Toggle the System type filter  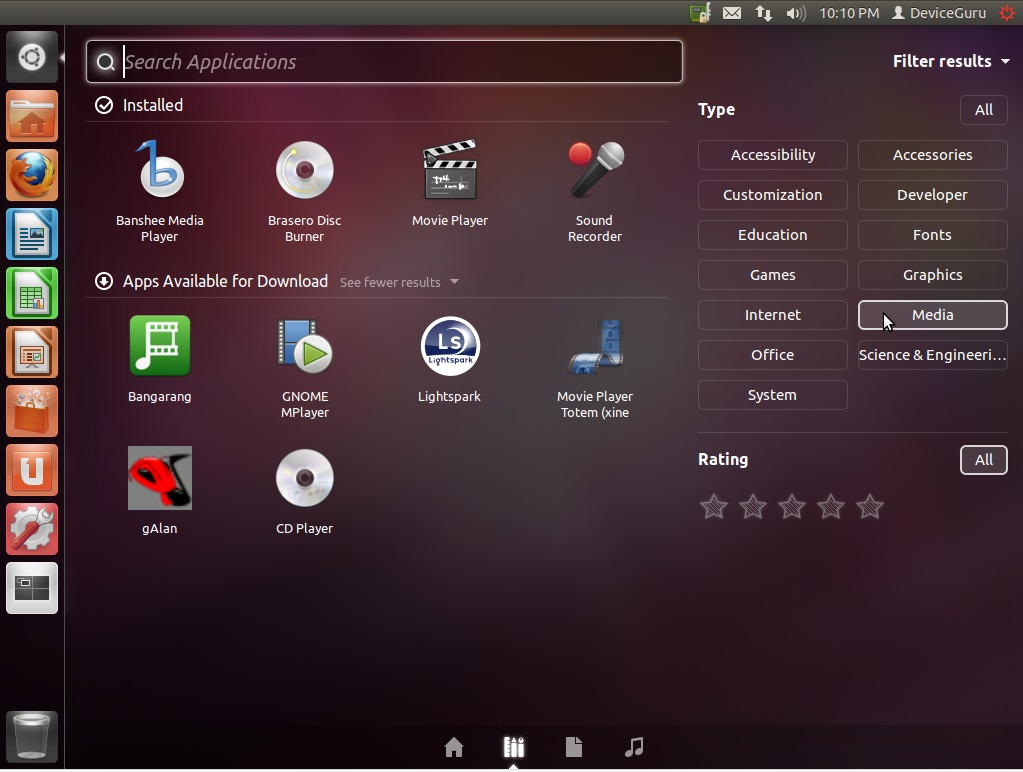(772, 395)
